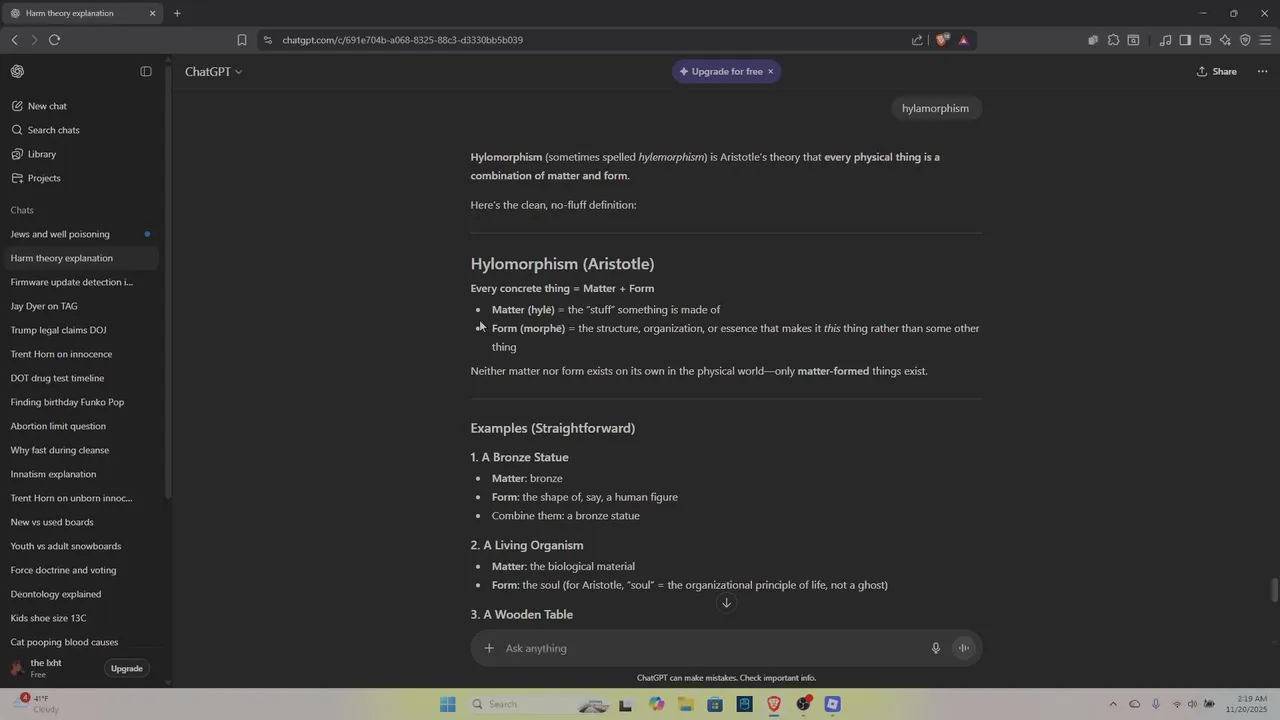Click the microphone dictation icon

936,648
